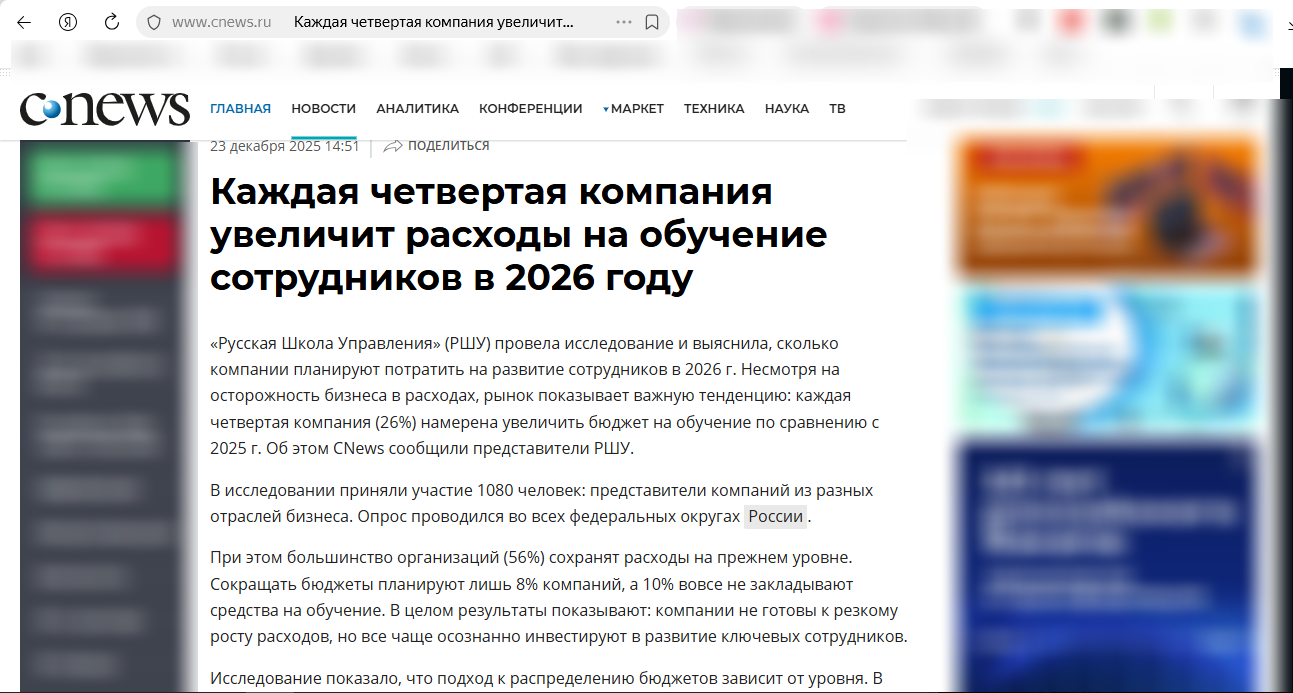1293x693 pixels.
Task: Open the Yandex home 'Я' icon
Action: (x=68, y=22)
